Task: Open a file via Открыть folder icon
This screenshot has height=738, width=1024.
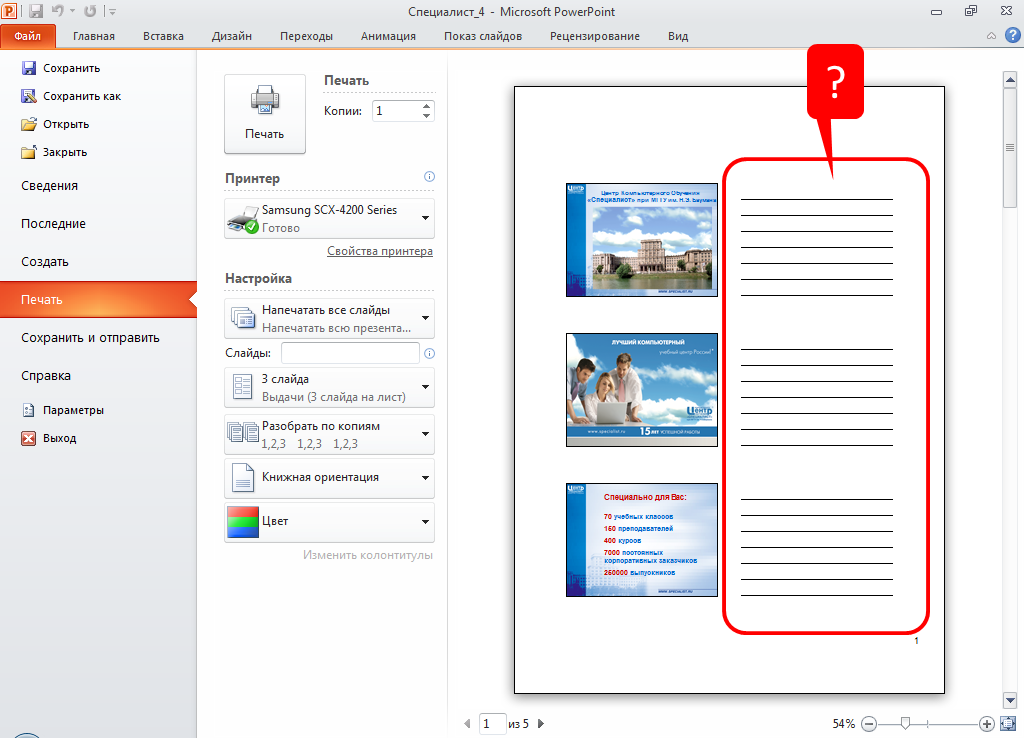Action: pos(28,124)
